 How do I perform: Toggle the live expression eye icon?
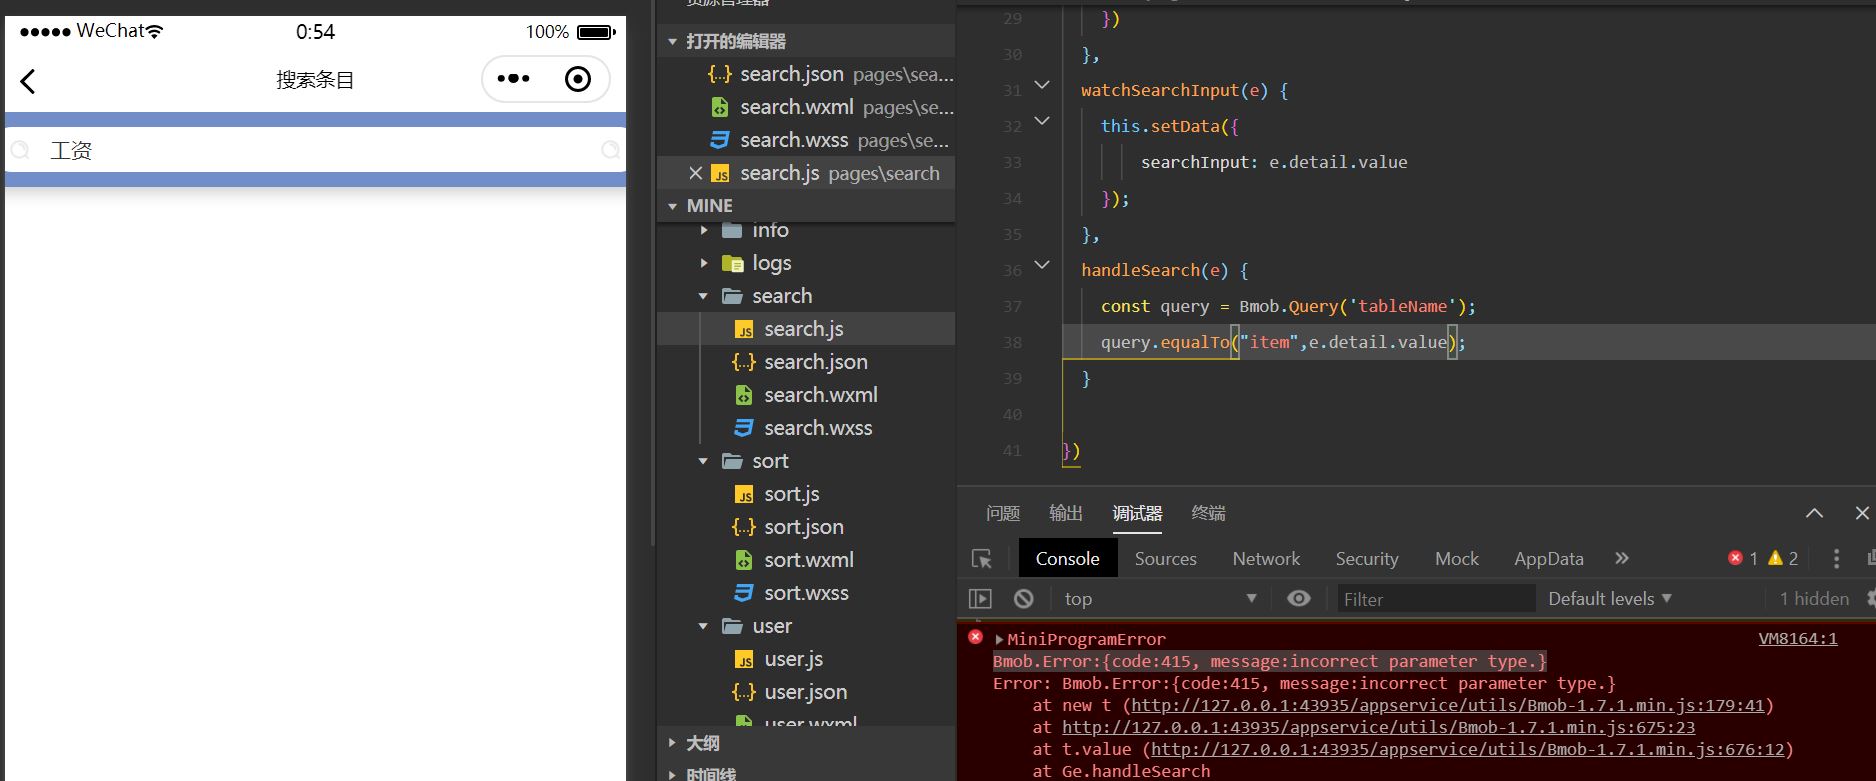(1298, 598)
